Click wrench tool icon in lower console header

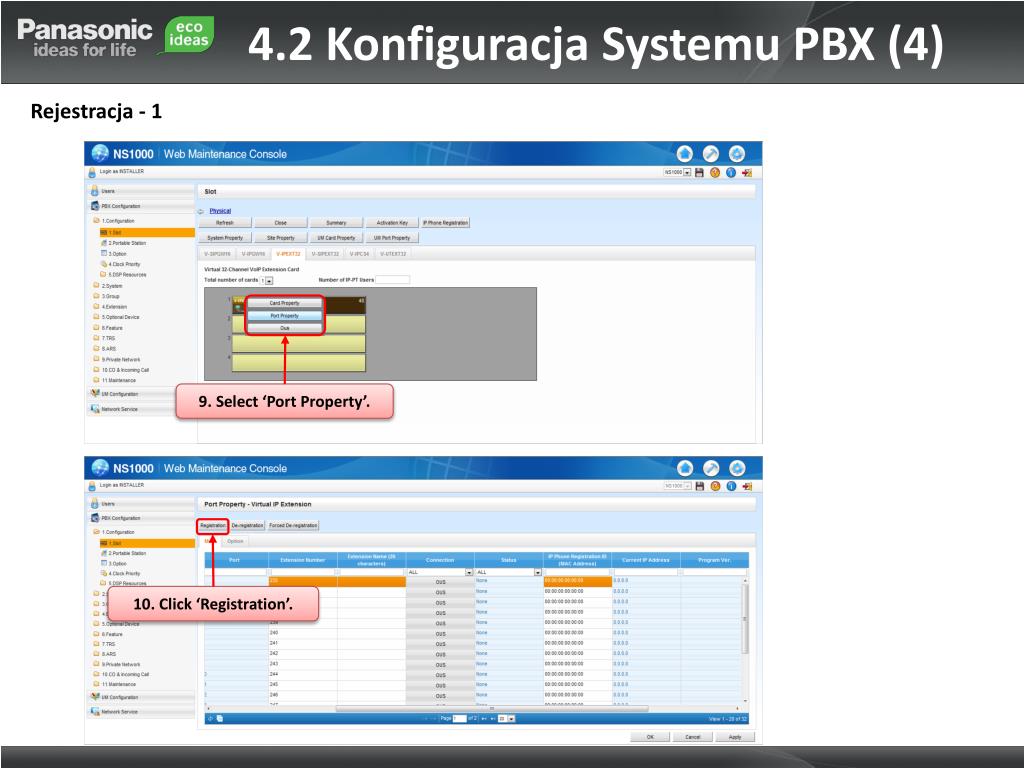pyautogui.click(x=711, y=468)
